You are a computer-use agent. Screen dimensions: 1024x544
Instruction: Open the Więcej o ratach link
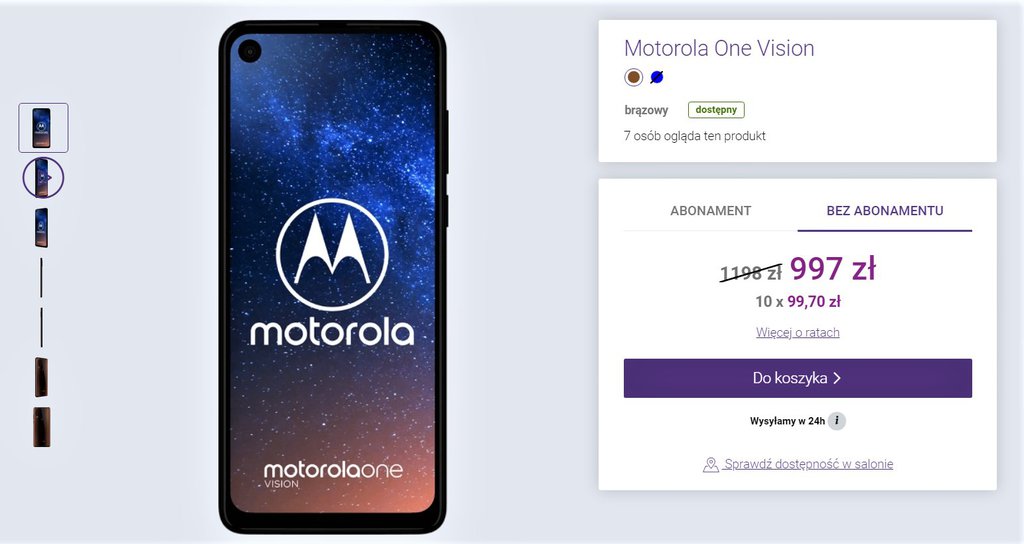coord(797,332)
